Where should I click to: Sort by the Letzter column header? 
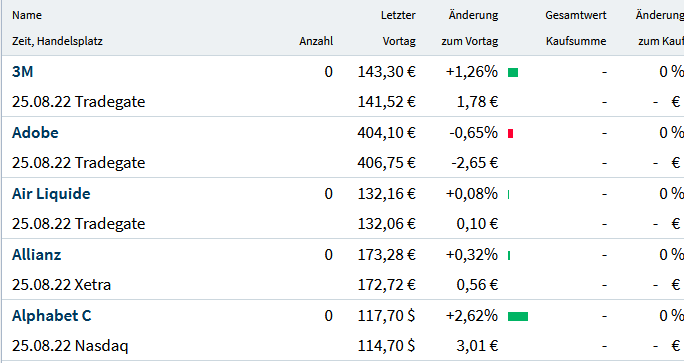coord(398,15)
